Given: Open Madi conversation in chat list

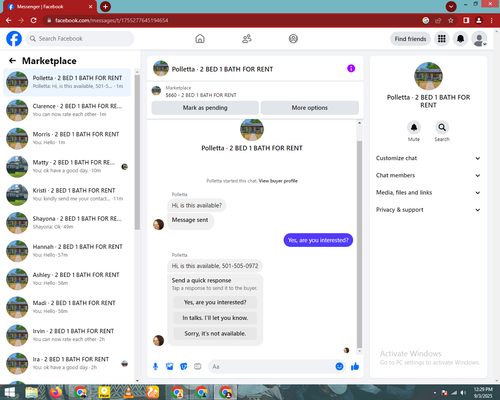Looking at the screenshot, I should (x=67, y=307).
